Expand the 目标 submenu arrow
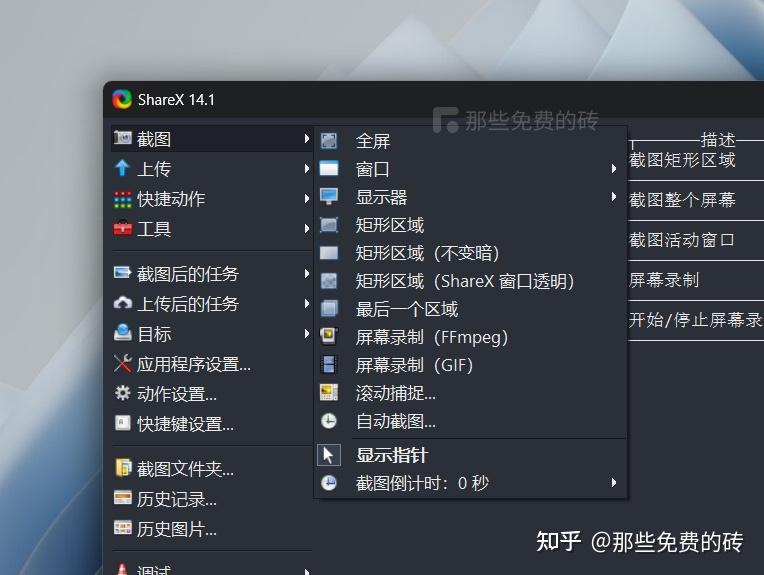The width and height of the screenshot is (764, 575). [306, 334]
